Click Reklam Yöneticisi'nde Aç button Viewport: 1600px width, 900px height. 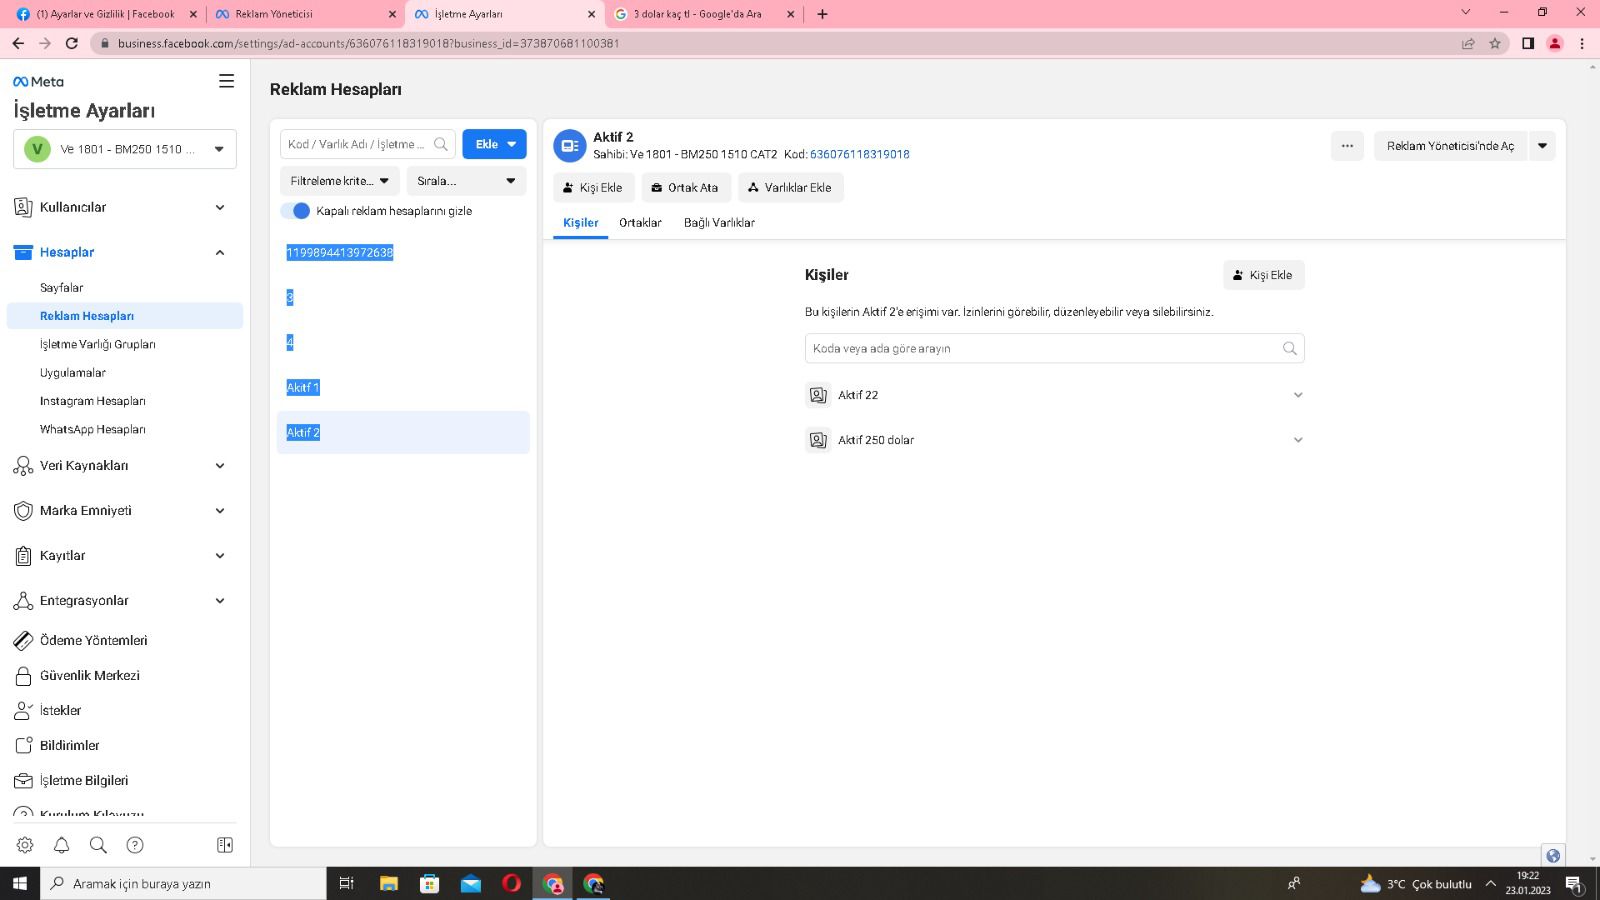click(x=1450, y=146)
